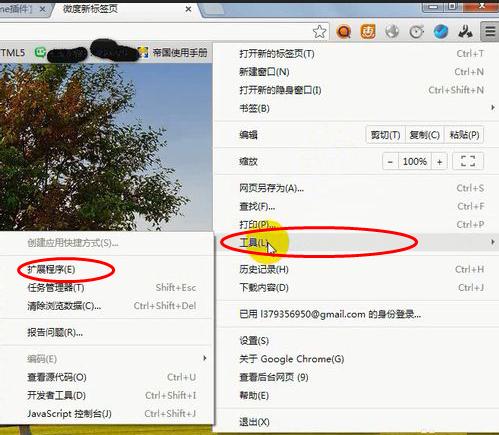Click the blue globe extension icon
The width and height of the screenshot is (499, 435).
point(441,32)
